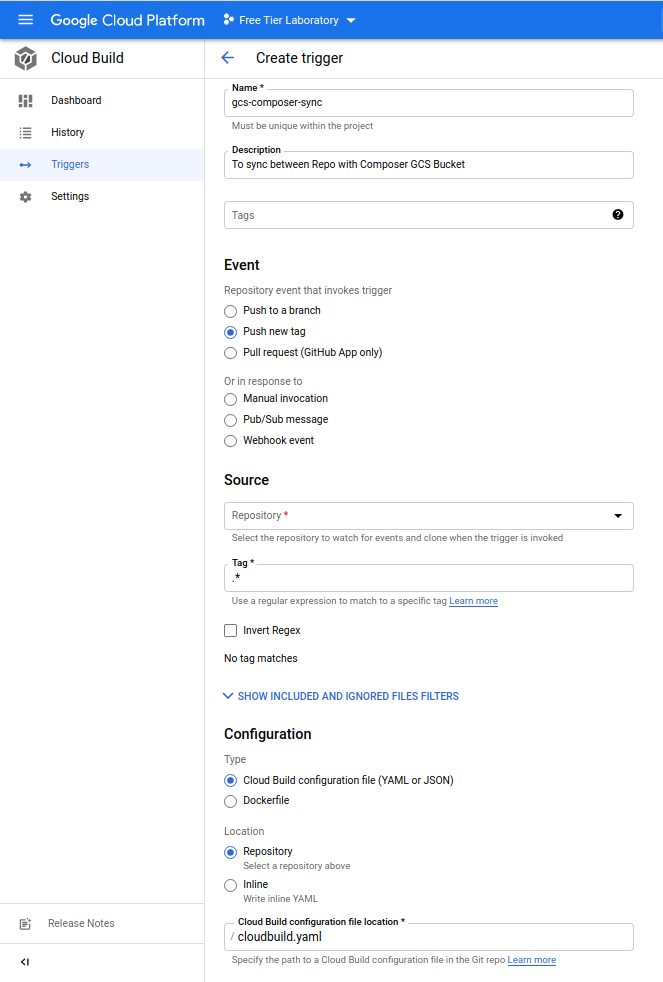
Task: Click the Tags input field
Action: [x=429, y=215]
